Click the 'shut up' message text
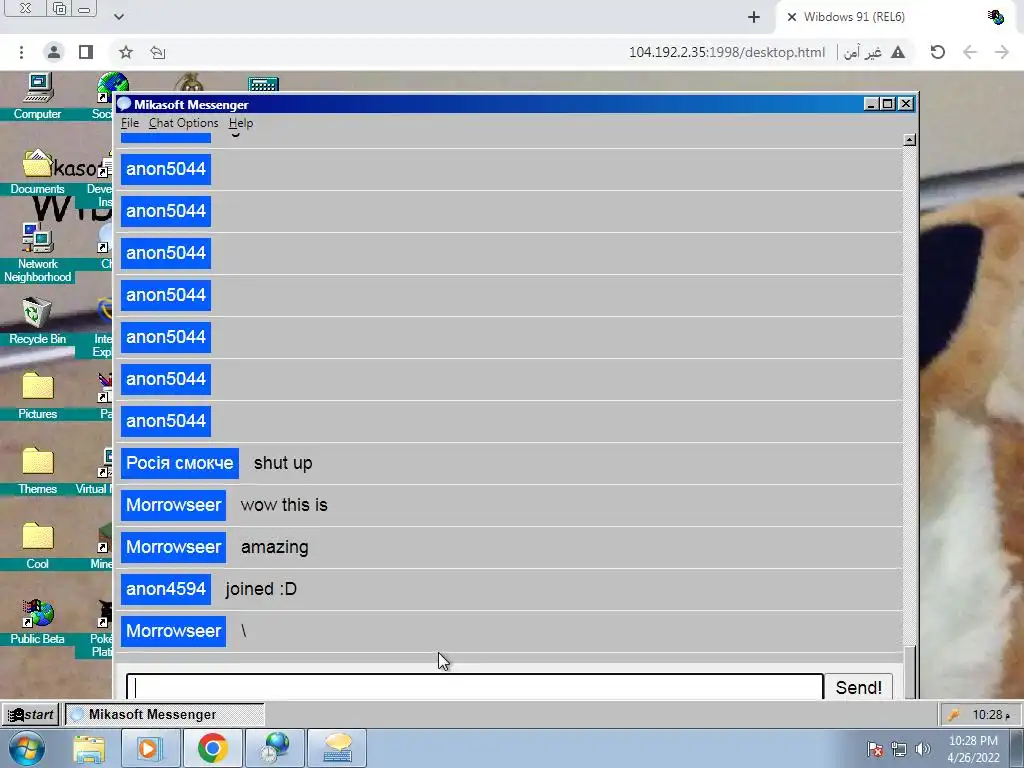This screenshot has height=768, width=1024. pos(283,463)
